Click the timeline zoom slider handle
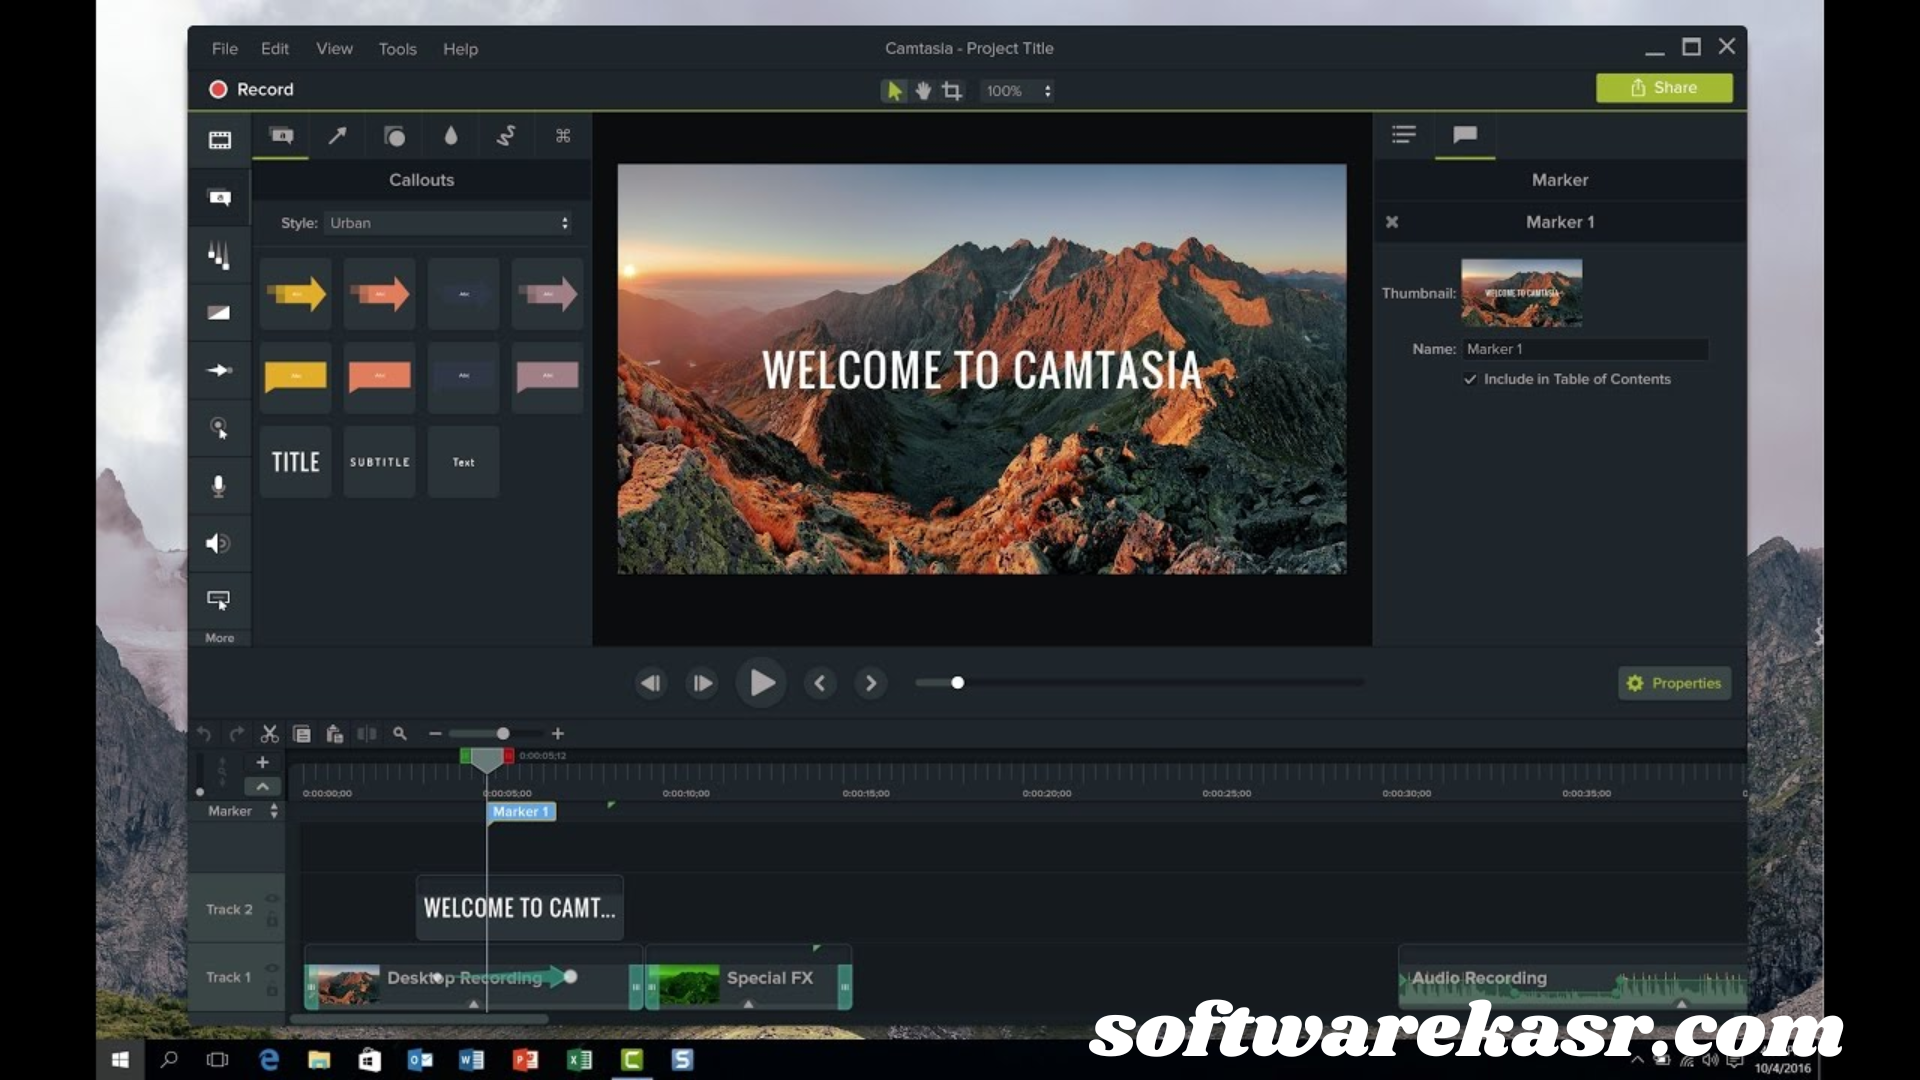 503,734
